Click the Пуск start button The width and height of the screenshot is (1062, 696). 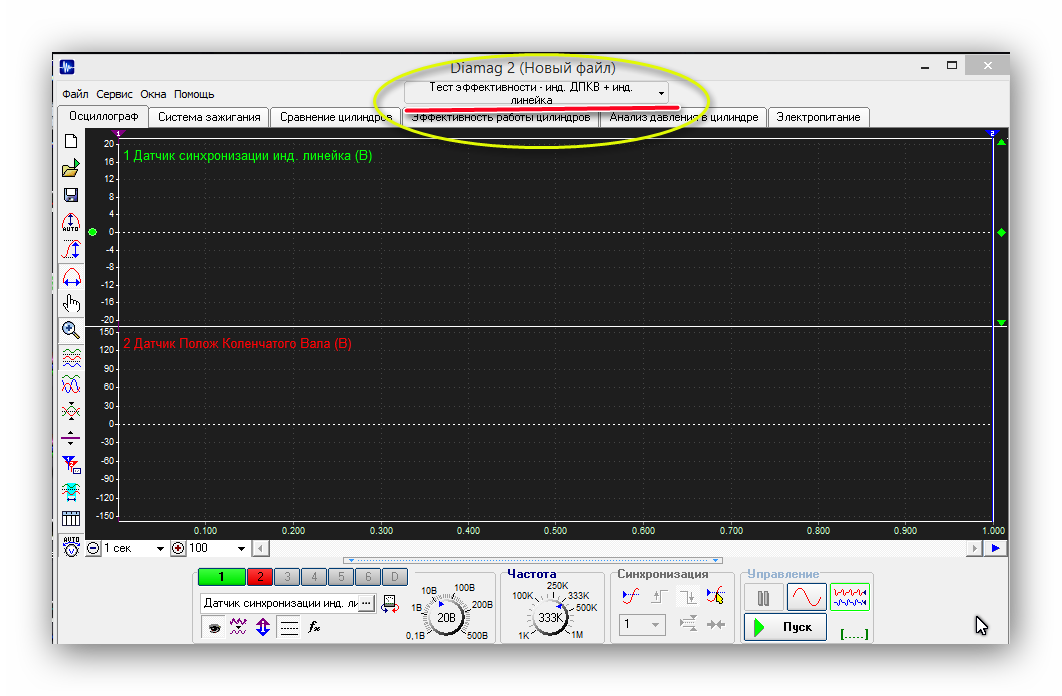[786, 627]
